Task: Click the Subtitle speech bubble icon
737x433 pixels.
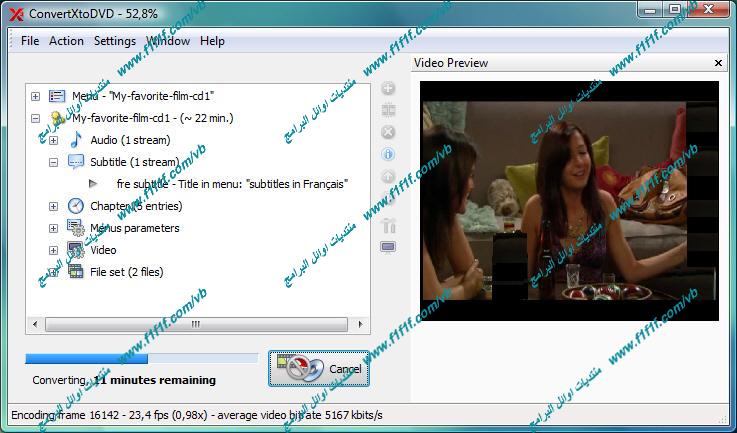Action: tap(76, 162)
